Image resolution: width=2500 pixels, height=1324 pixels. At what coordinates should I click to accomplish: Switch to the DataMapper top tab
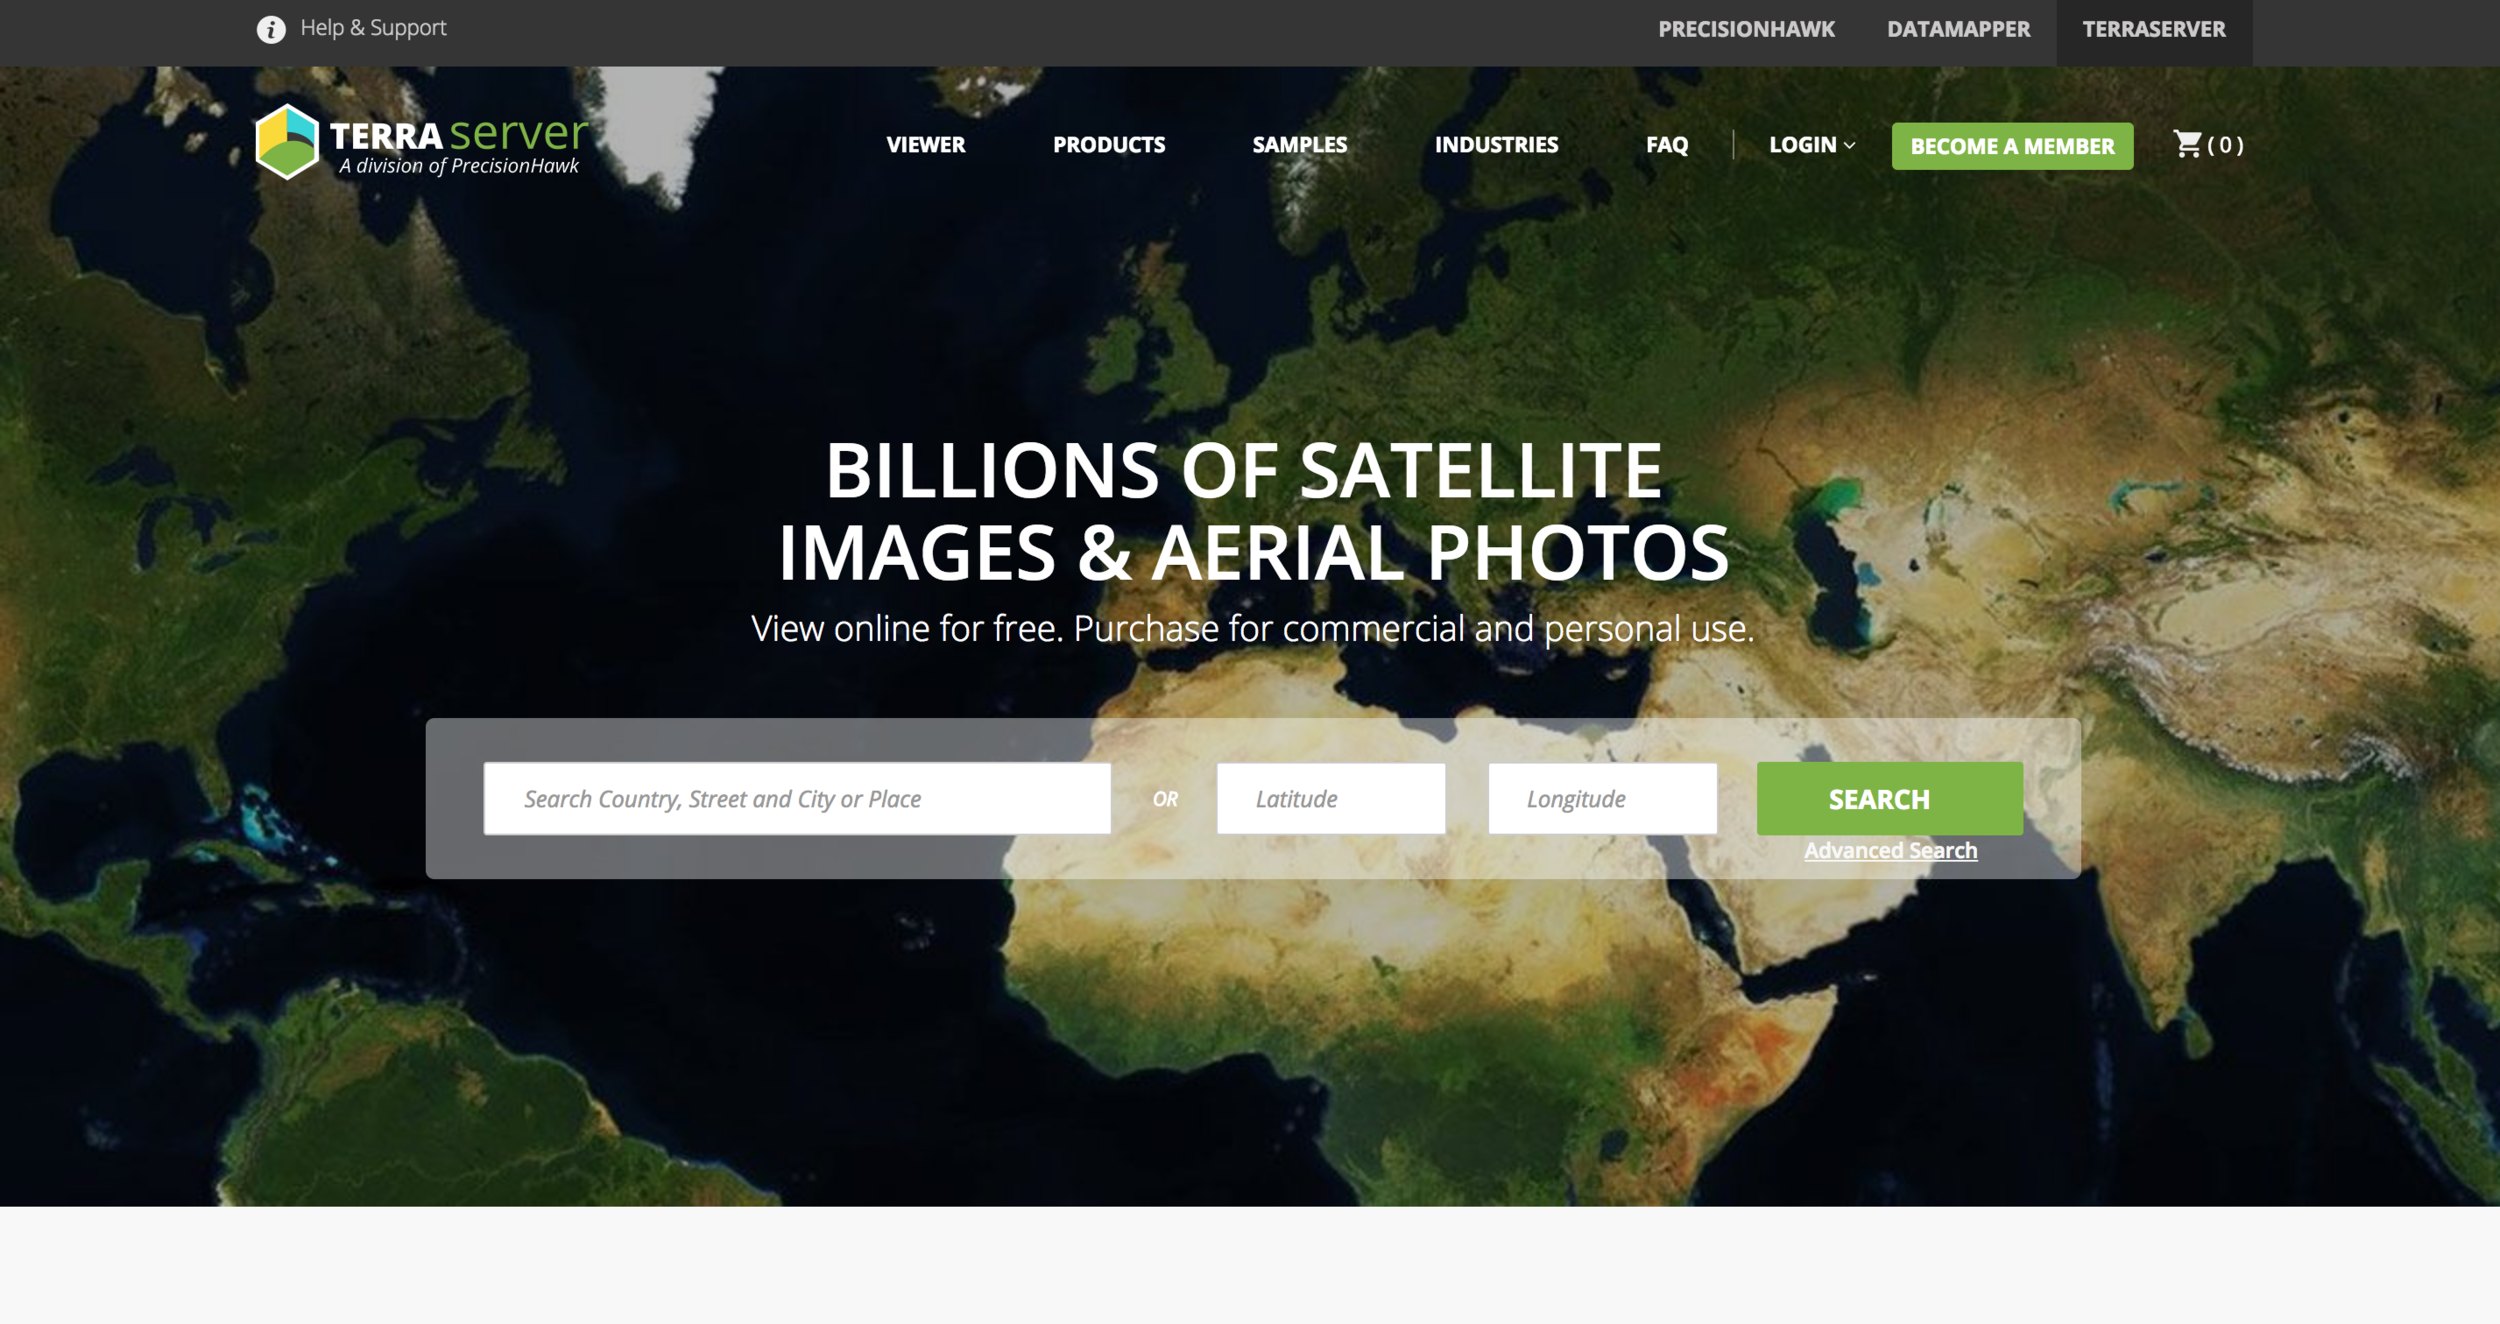[x=1958, y=29]
